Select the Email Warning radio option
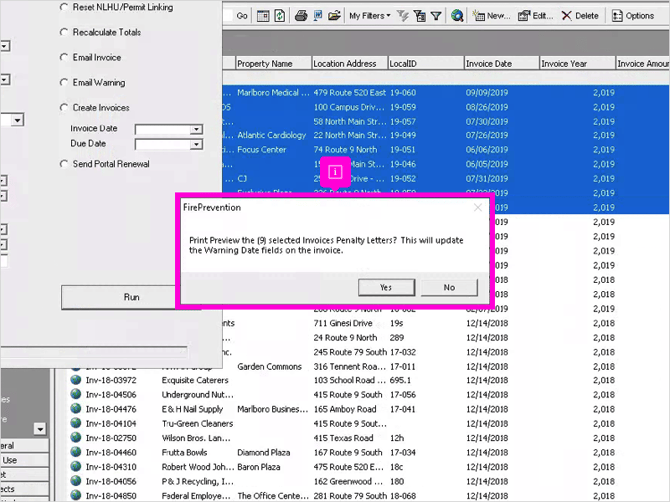The height and width of the screenshot is (502, 670). (64, 82)
